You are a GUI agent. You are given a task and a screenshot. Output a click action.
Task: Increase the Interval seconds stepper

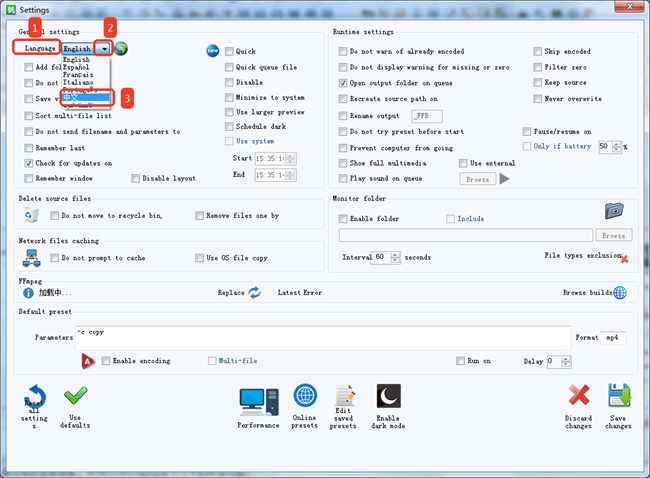[x=397, y=254]
